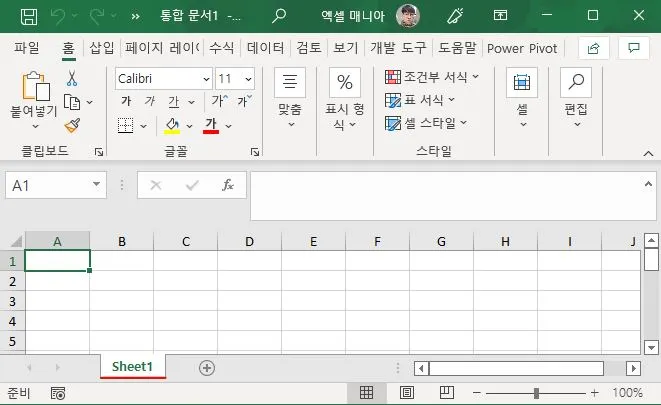Click the zoom slider handle
This screenshot has height=405, width=661.
[536, 393]
